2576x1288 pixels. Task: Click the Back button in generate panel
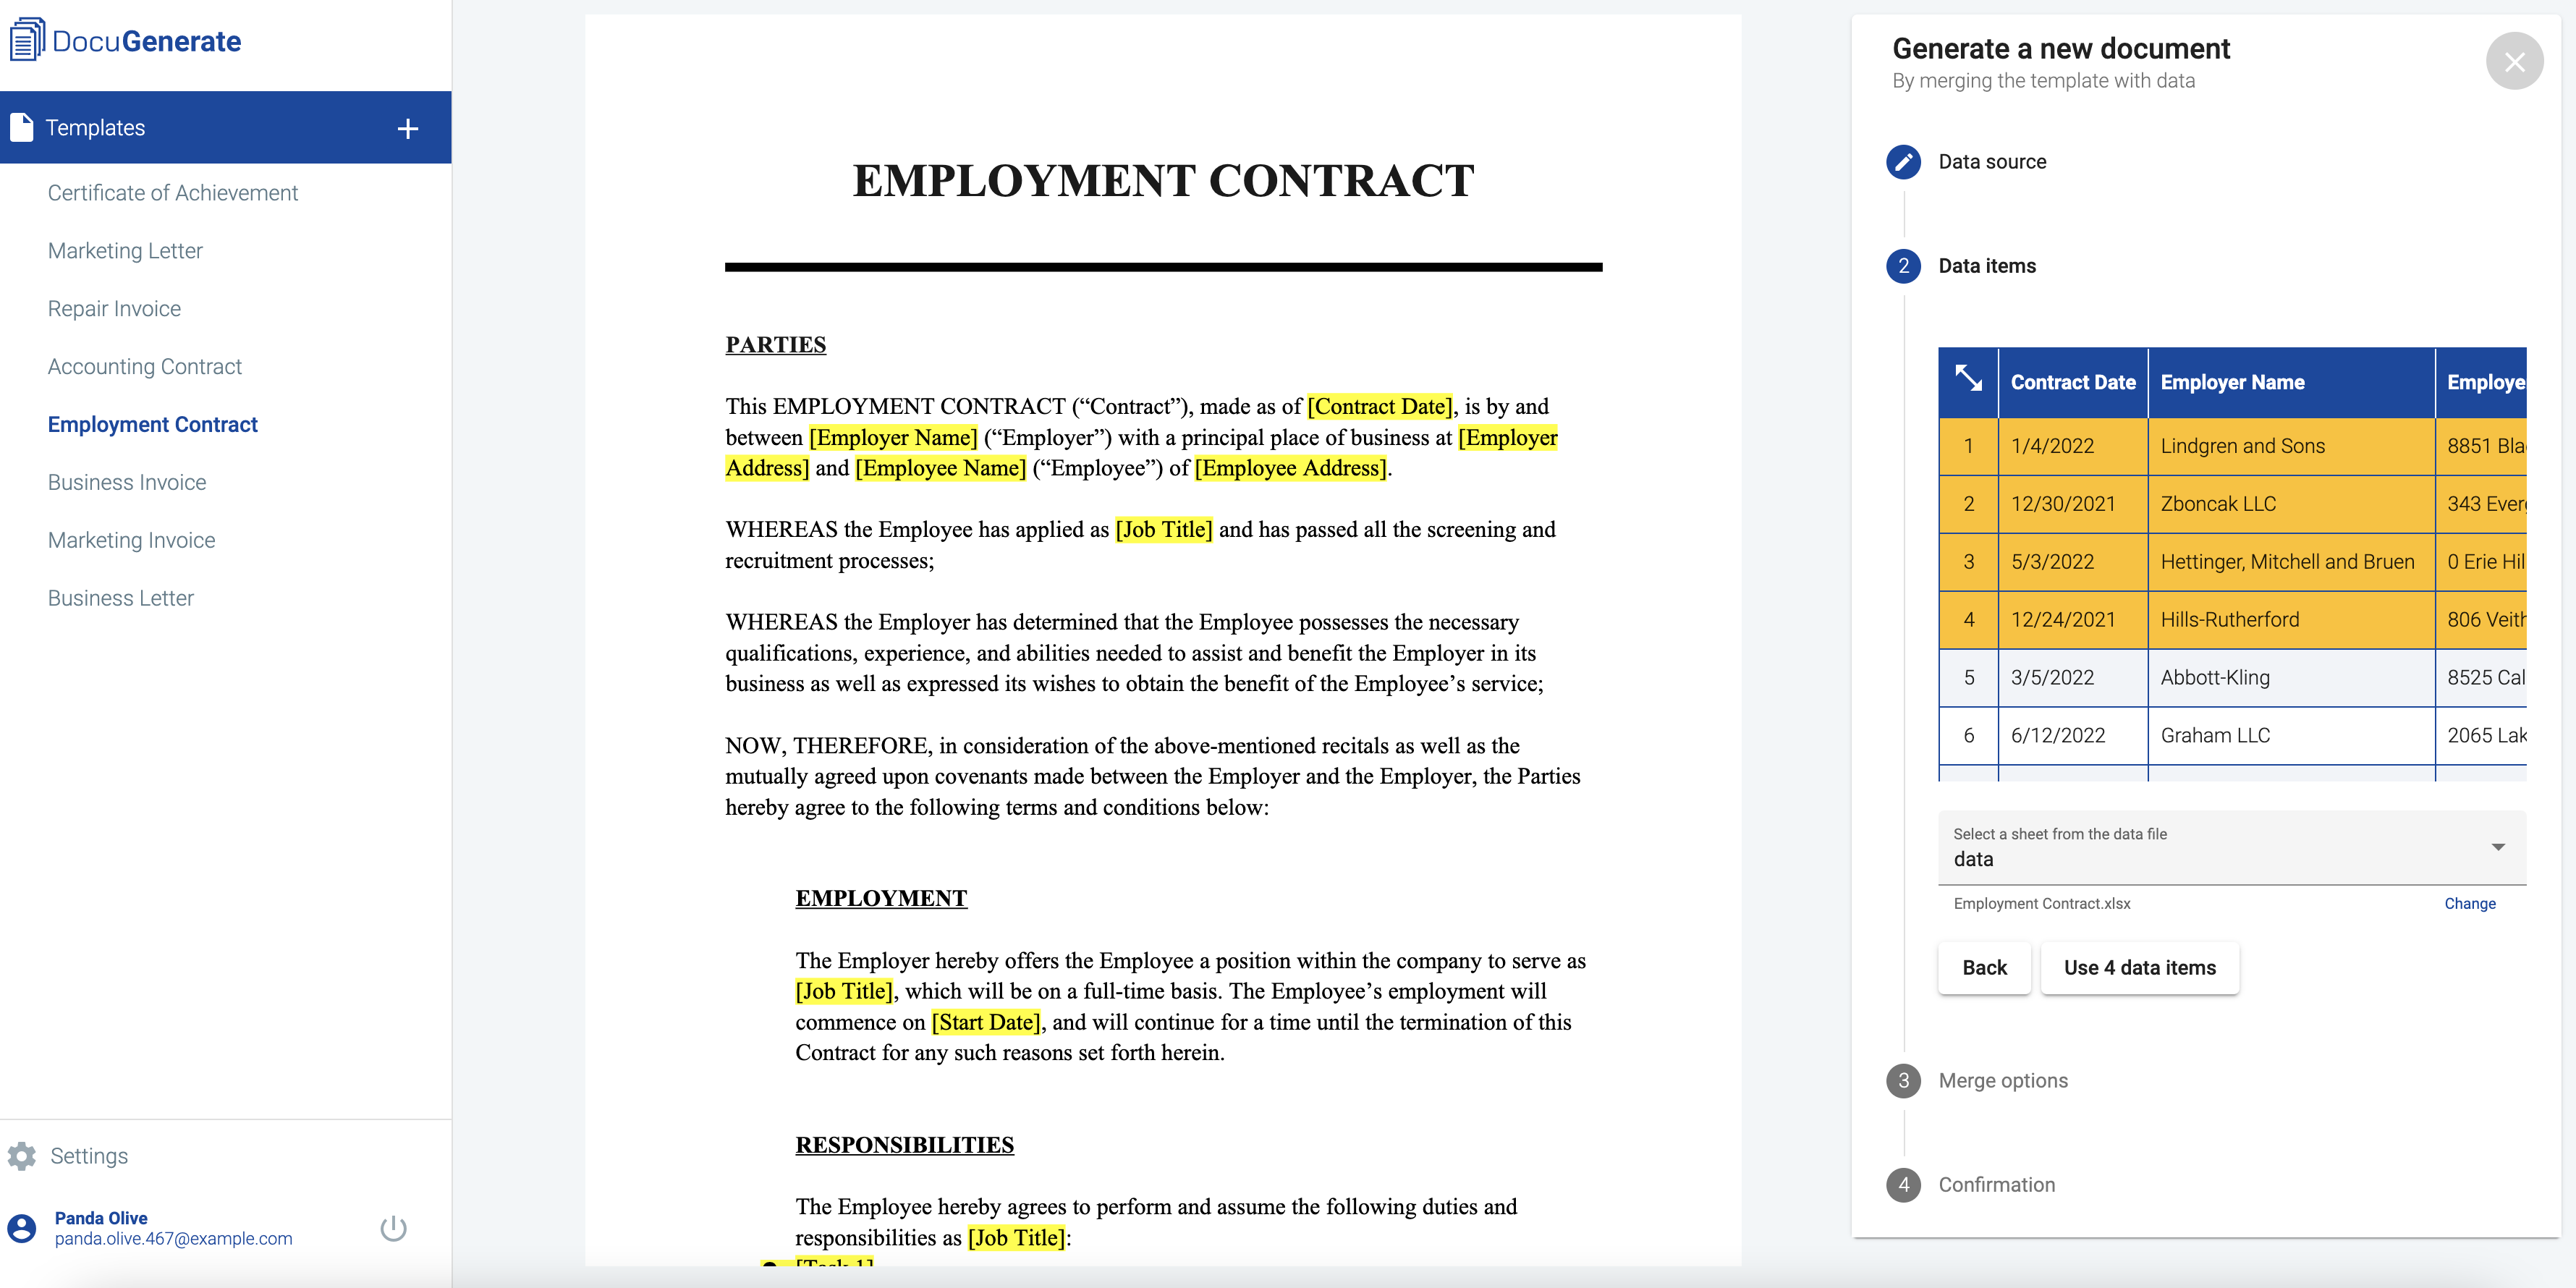[x=1983, y=967]
